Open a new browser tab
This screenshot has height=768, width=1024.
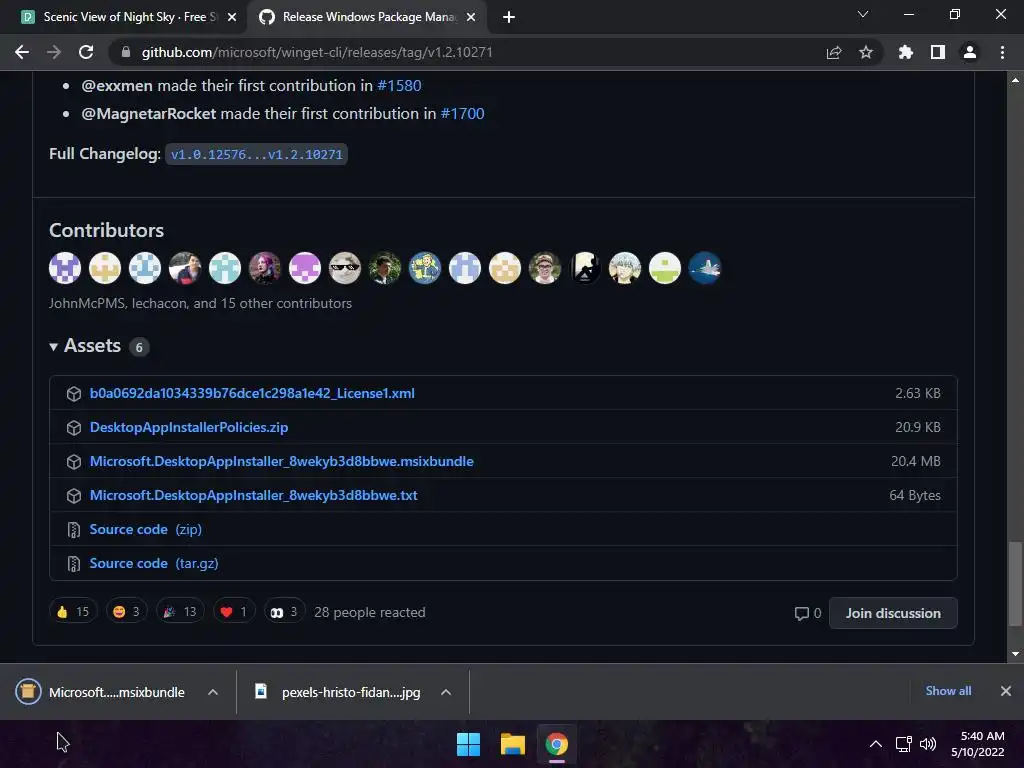coord(509,17)
